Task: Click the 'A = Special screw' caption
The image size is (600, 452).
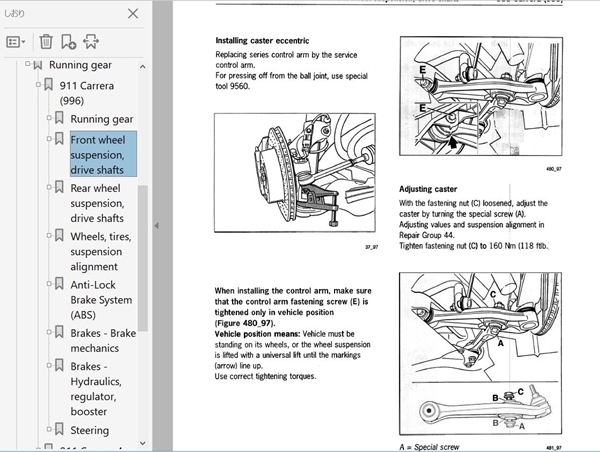Action: pyautogui.click(x=429, y=447)
